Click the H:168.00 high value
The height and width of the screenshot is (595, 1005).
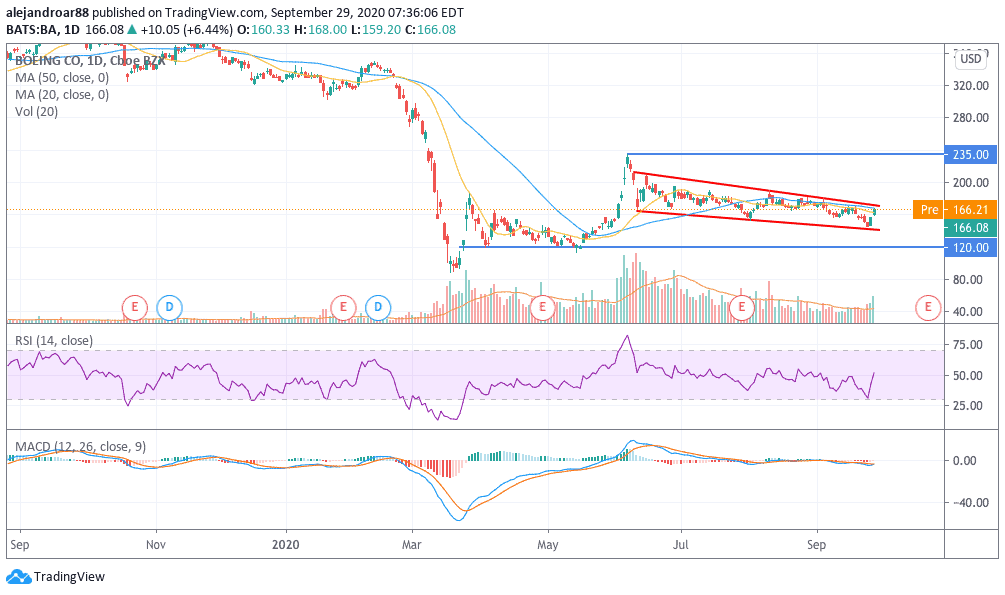coord(320,29)
